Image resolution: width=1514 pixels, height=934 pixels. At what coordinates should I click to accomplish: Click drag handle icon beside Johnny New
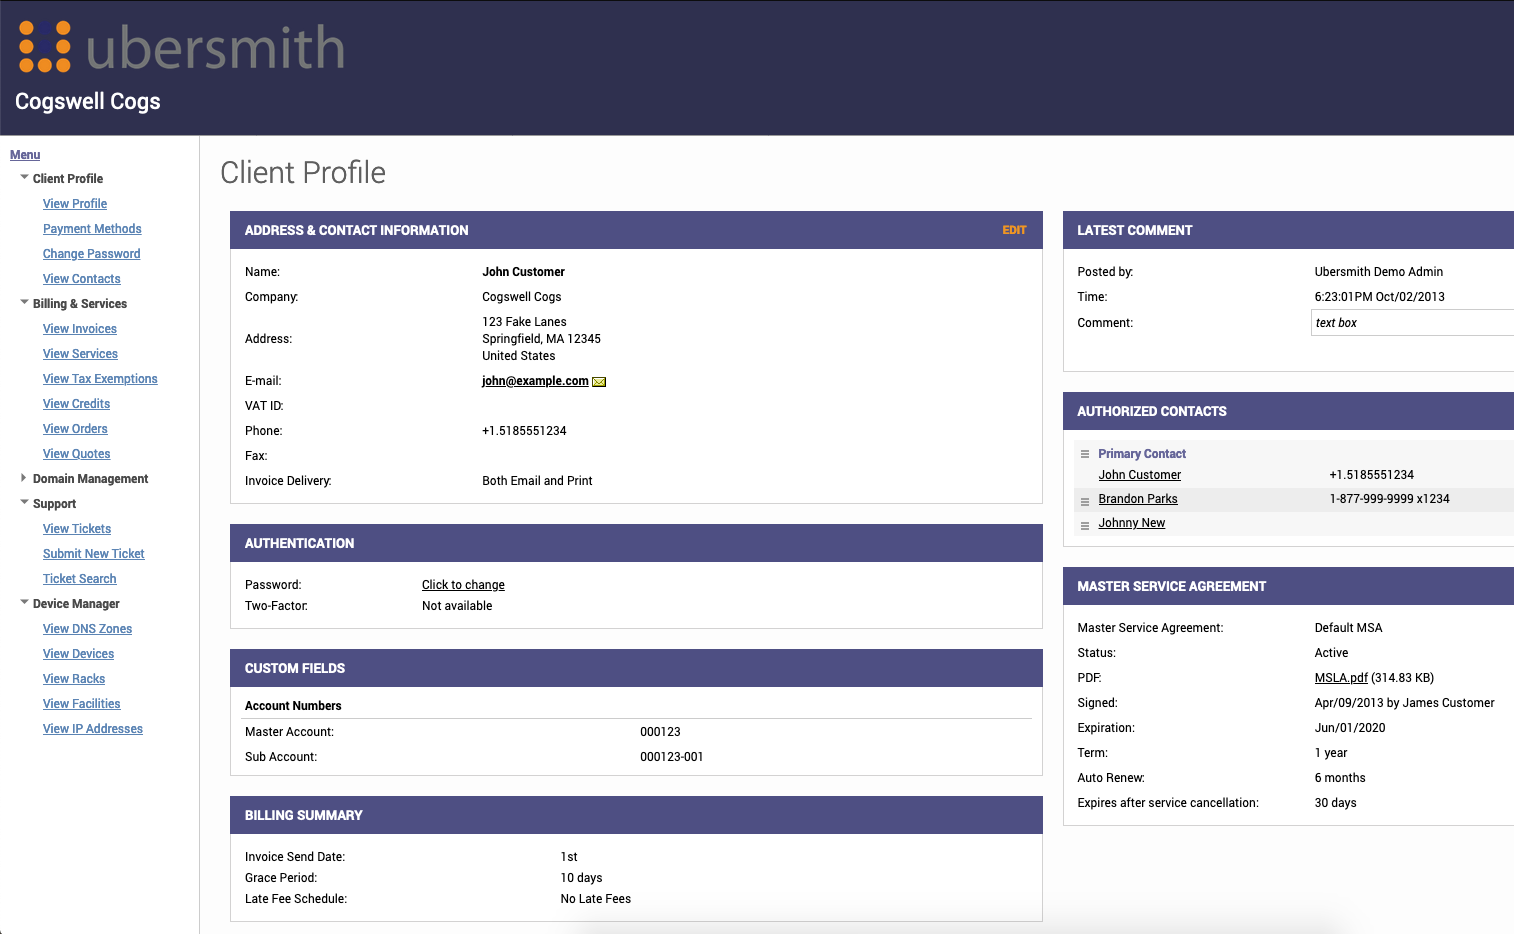1085,525
